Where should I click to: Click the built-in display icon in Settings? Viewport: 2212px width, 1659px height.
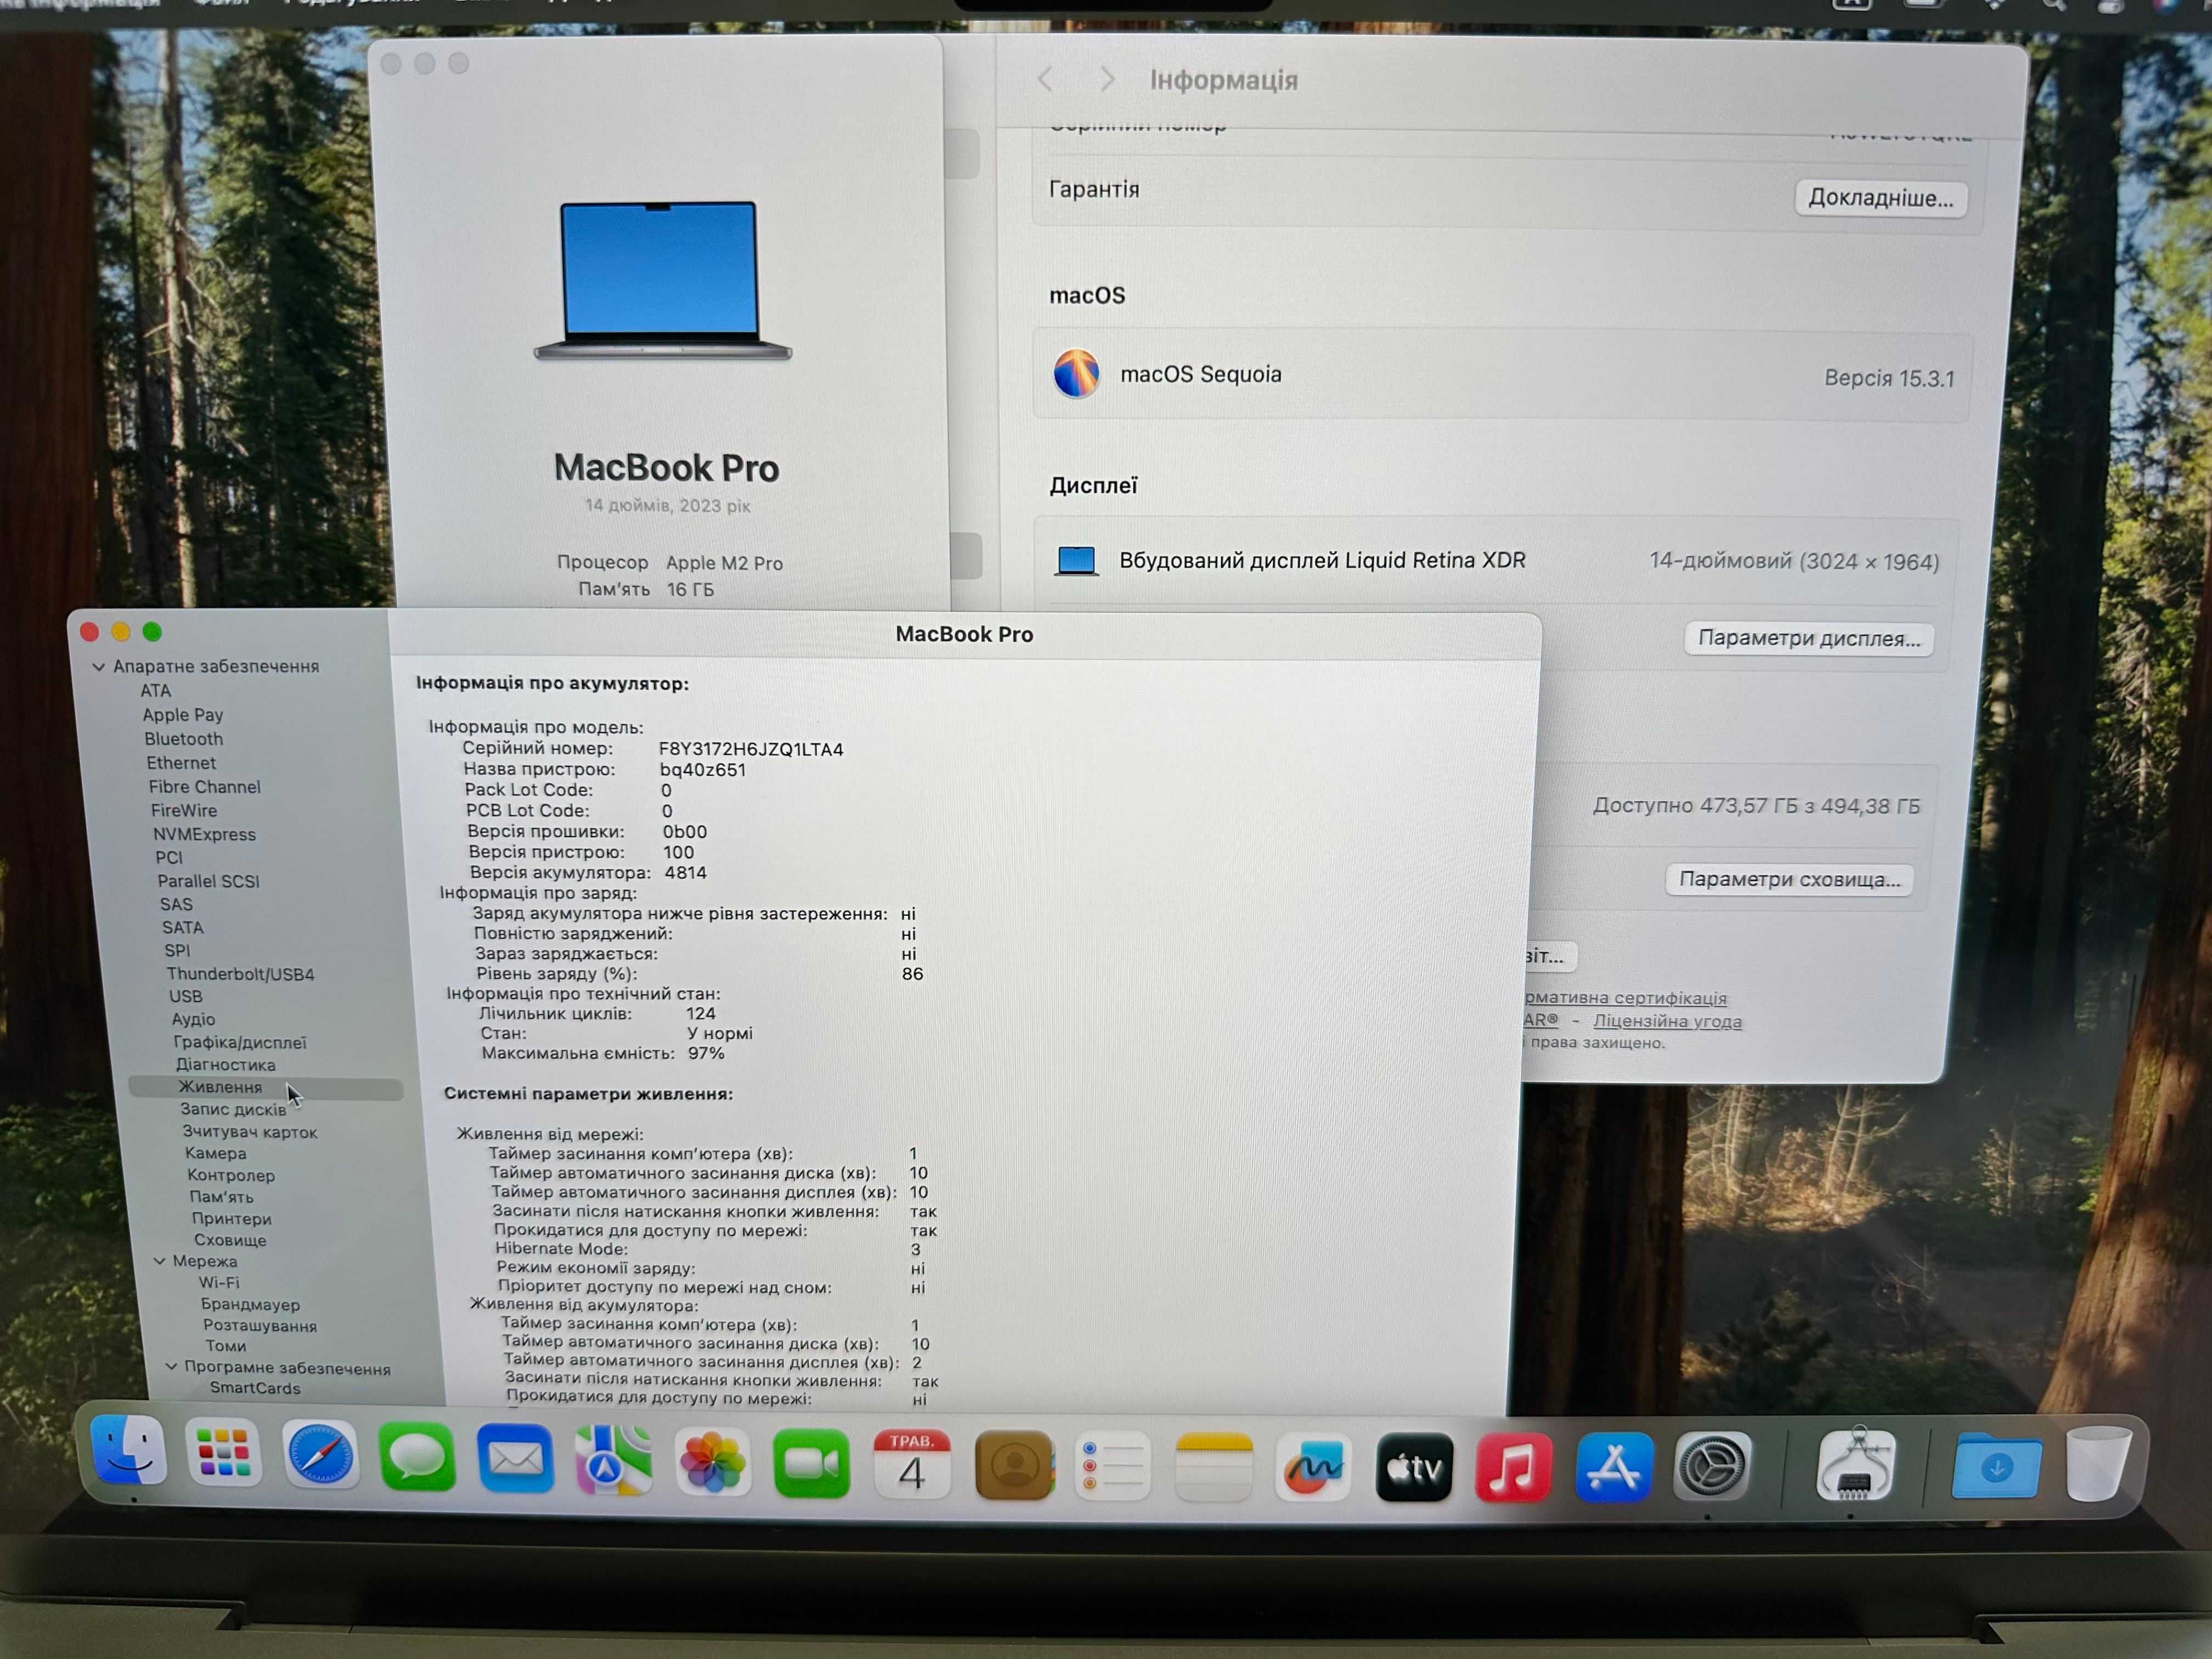coord(1077,561)
